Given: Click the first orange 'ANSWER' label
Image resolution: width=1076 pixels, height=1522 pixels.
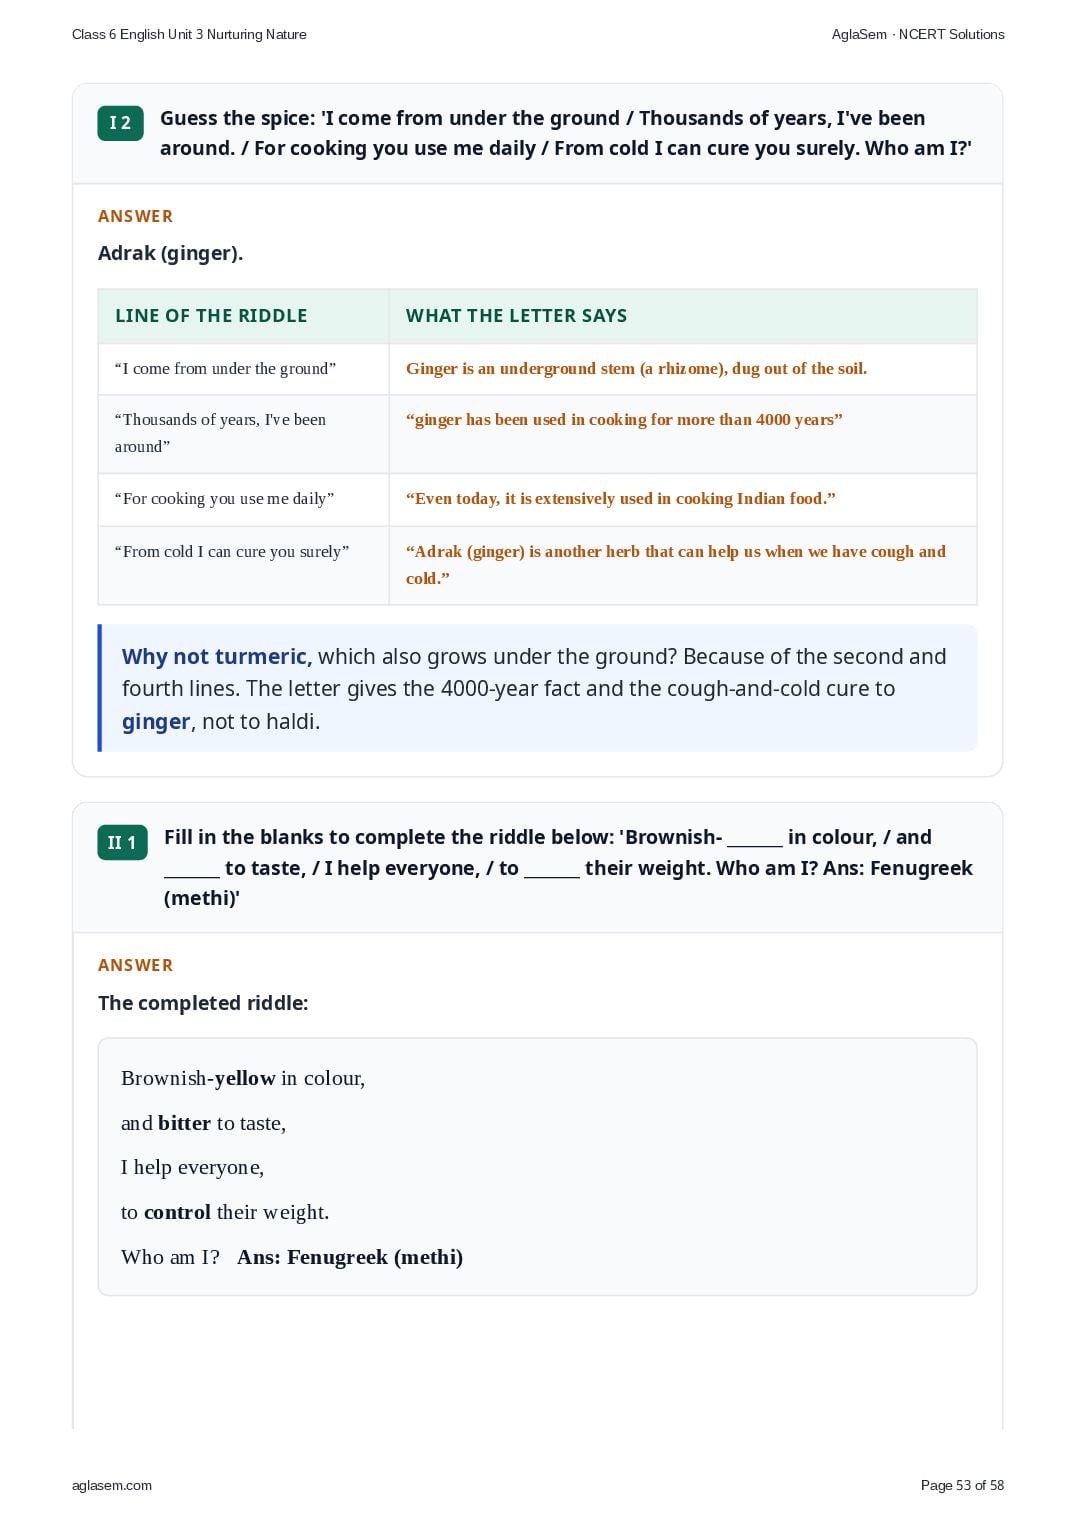Looking at the screenshot, I should pos(135,216).
